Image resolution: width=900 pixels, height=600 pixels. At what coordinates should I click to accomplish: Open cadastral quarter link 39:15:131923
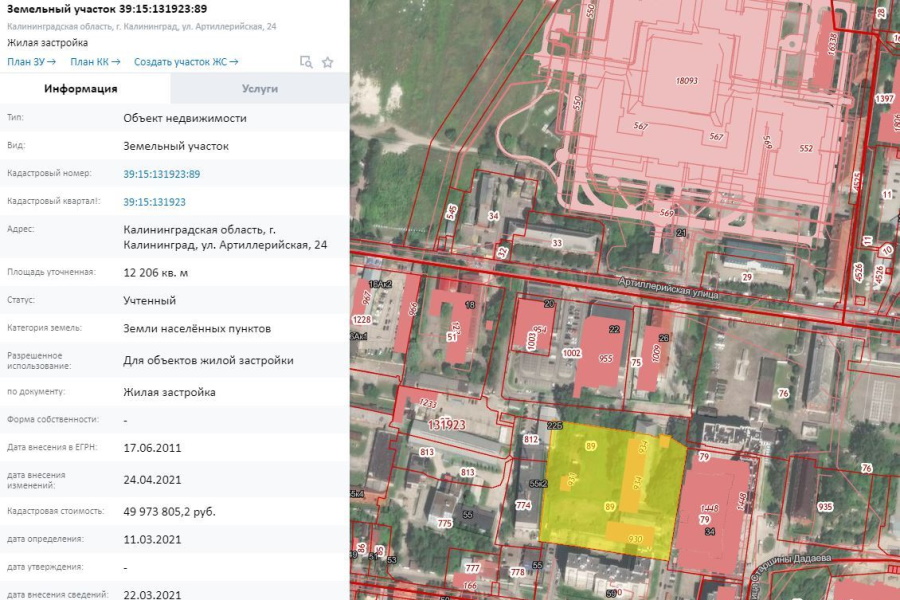152,201
